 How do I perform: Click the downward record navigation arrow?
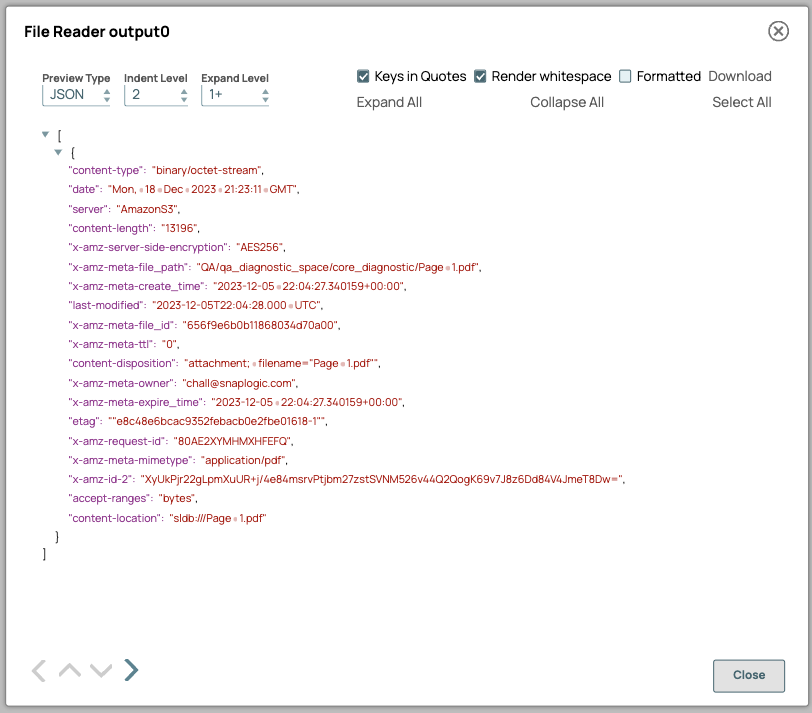pyautogui.click(x=100, y=670)
